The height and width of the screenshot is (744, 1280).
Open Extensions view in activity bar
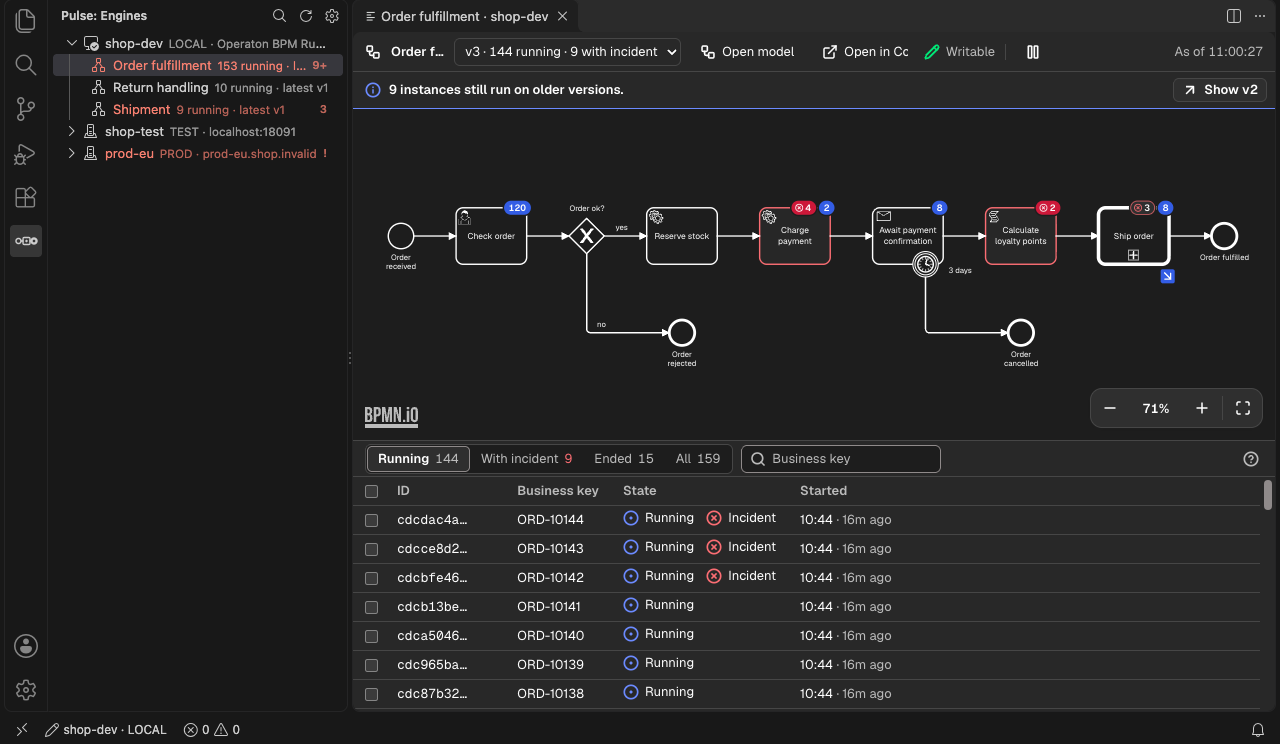pyautogui.click(x=26, y=197)
